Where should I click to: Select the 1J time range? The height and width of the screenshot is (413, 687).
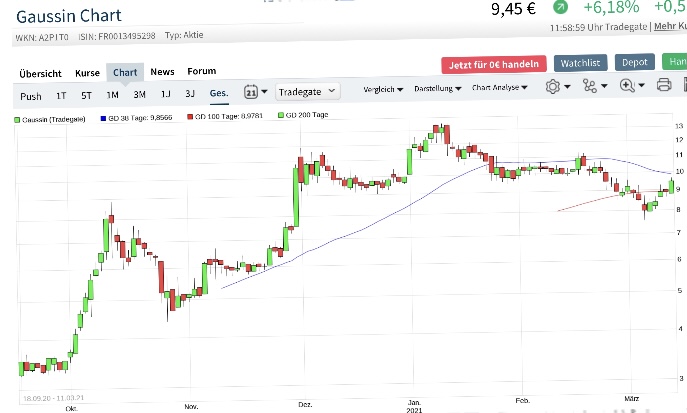click(x=164, y=95)
